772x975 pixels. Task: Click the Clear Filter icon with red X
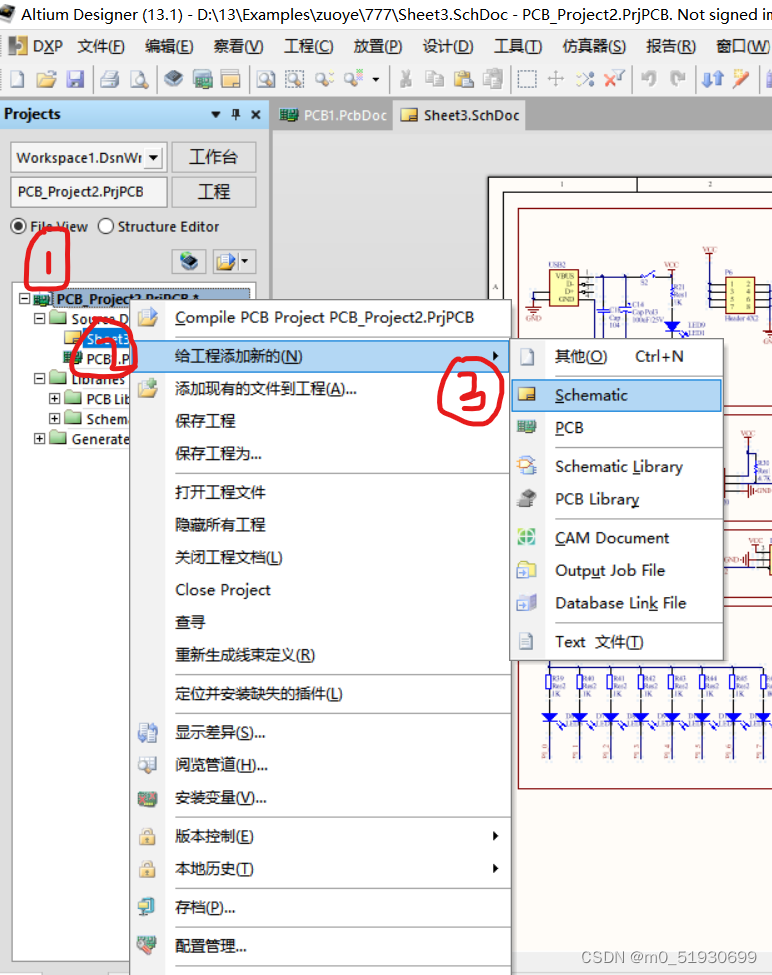[x=614, y=79]
